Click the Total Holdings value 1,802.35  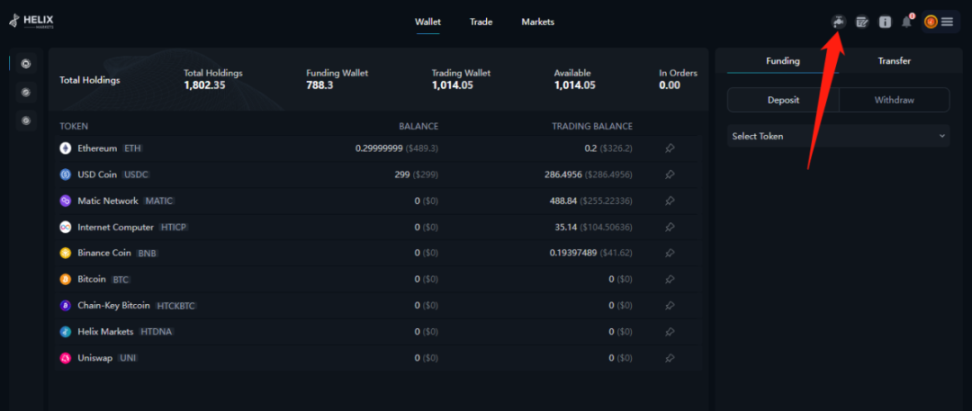coord(204,85)
